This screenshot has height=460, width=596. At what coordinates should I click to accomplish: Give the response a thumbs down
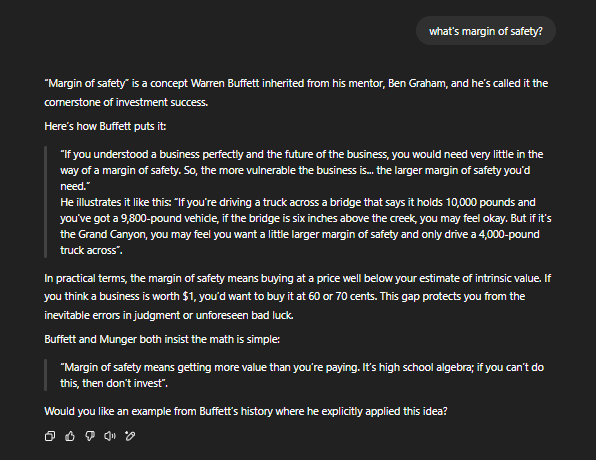90,436
